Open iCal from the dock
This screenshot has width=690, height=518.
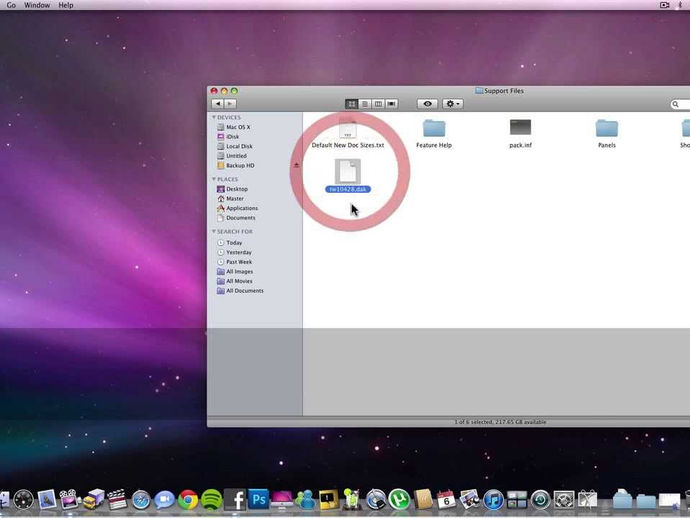tap(446, 500)
